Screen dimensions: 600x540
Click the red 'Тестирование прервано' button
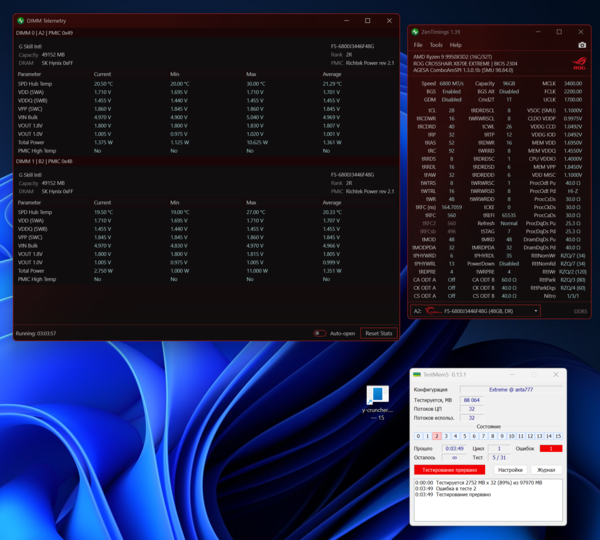(x=449, y=470)
